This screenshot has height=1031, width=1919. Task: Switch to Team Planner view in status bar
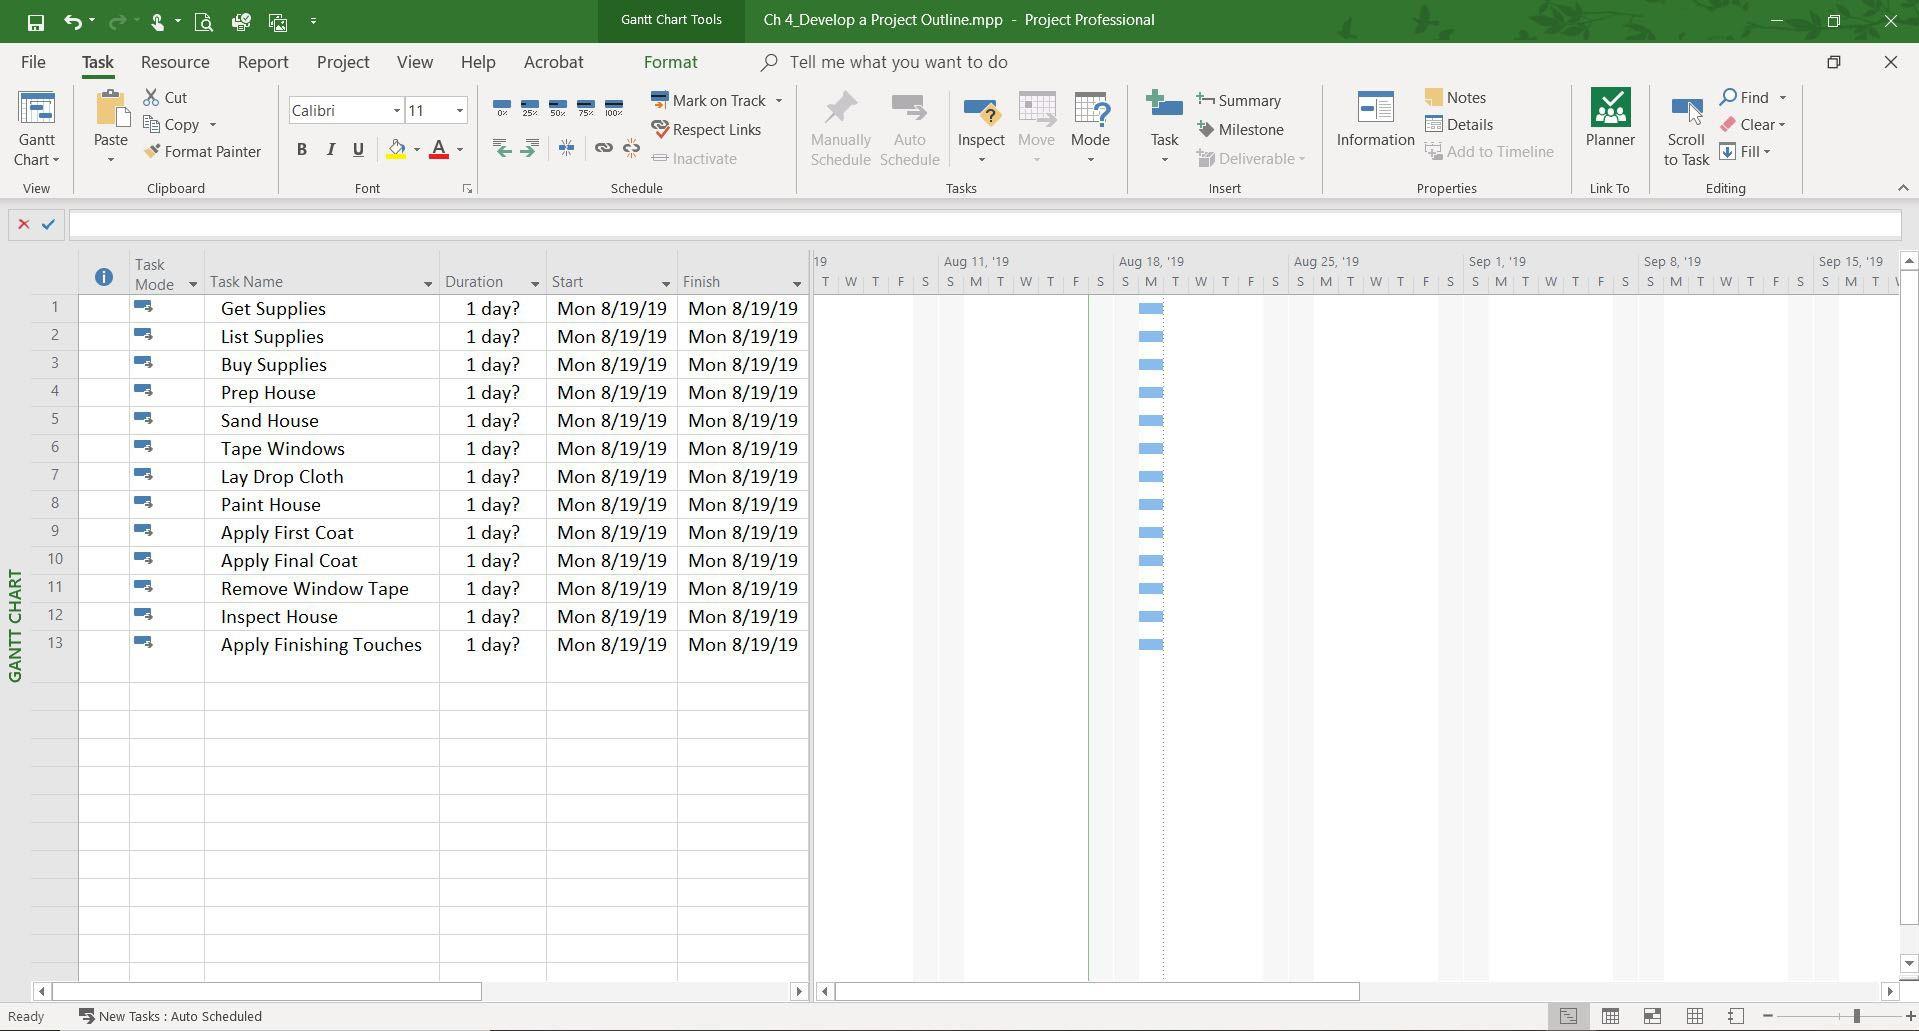tap(1652, 1016)
